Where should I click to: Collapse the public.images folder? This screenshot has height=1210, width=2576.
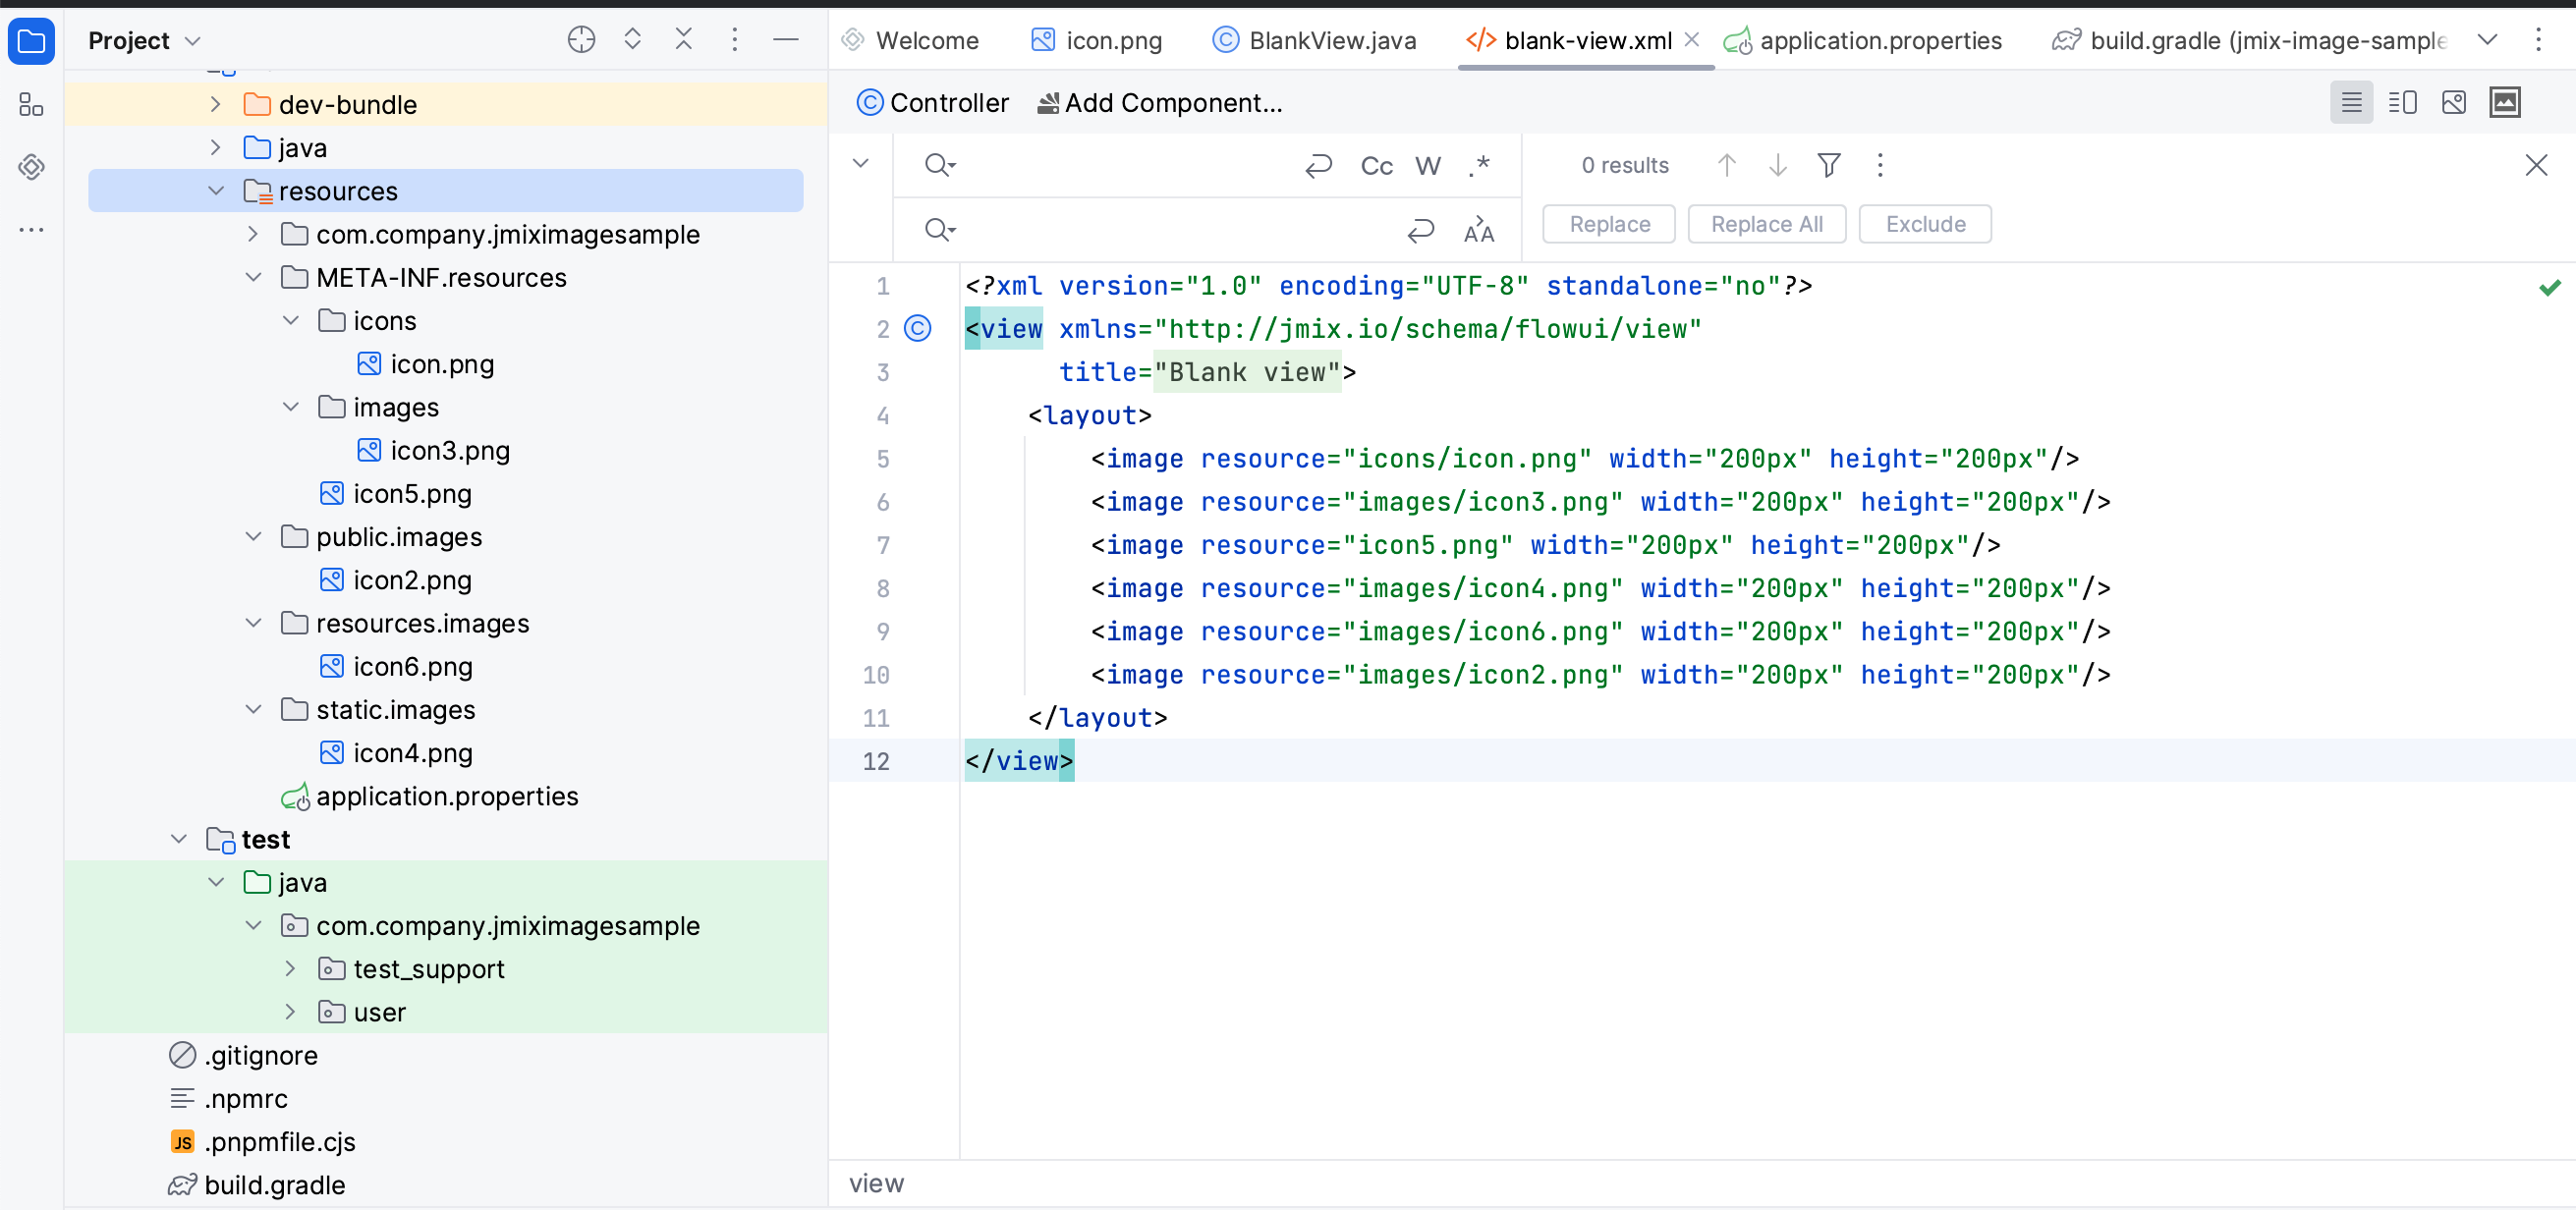tap(253, 537)
